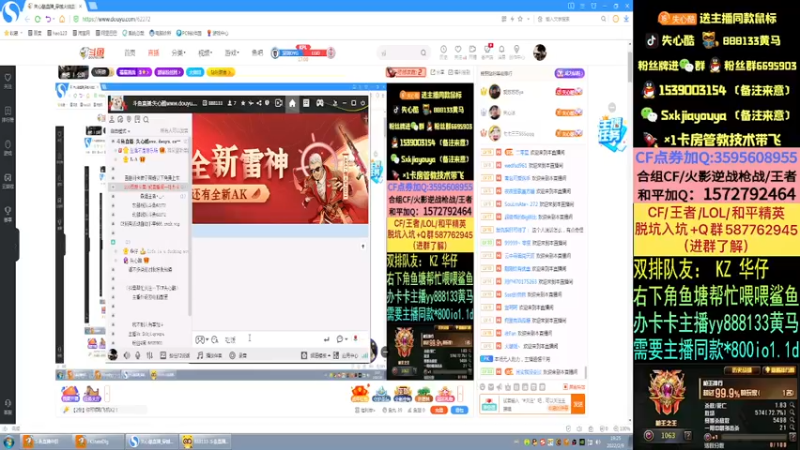
Task: Click the KPL match score banner
Action: point(303,52)
